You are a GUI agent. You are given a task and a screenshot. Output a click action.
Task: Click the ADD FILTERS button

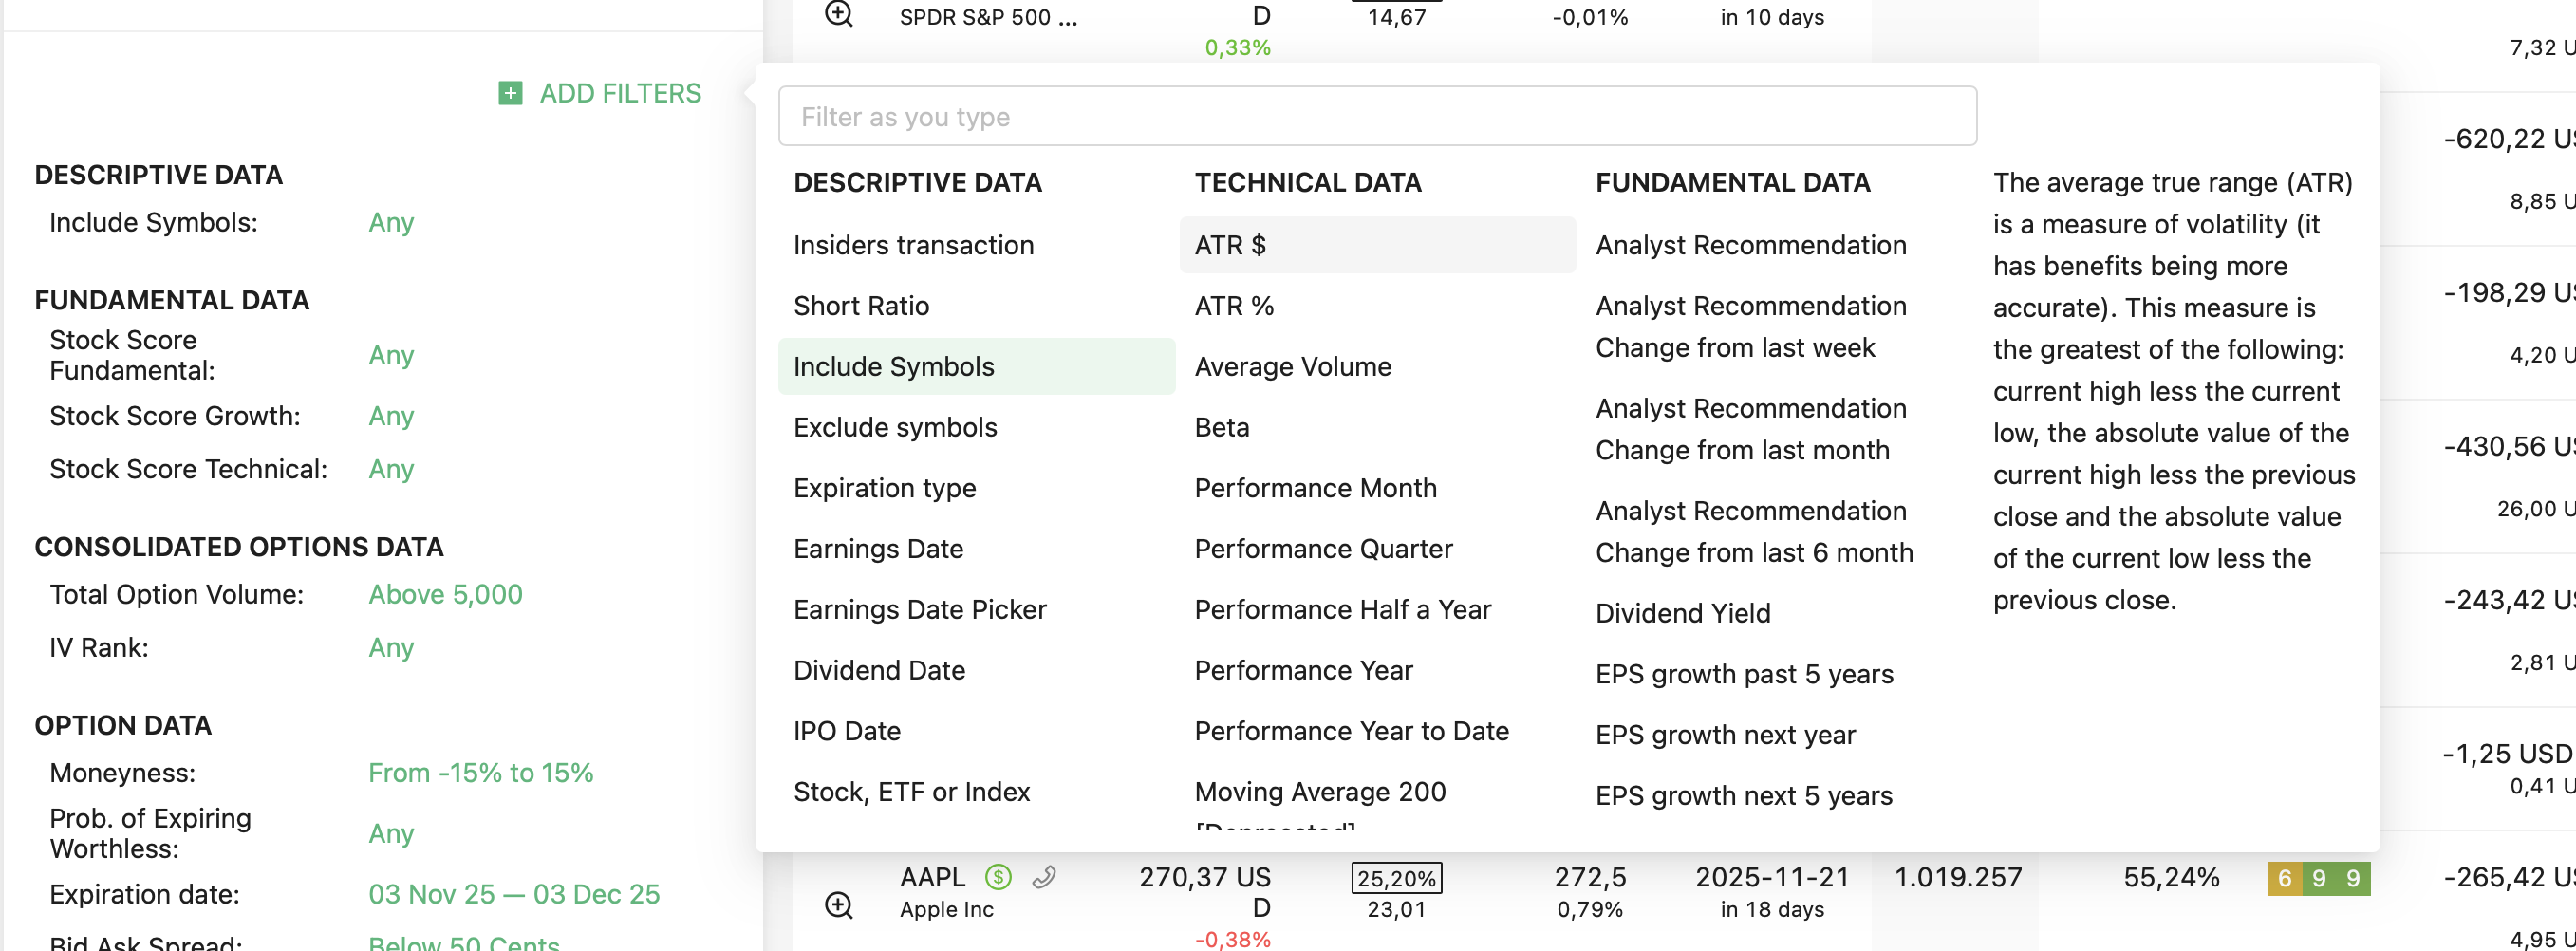tap(620, 94)
